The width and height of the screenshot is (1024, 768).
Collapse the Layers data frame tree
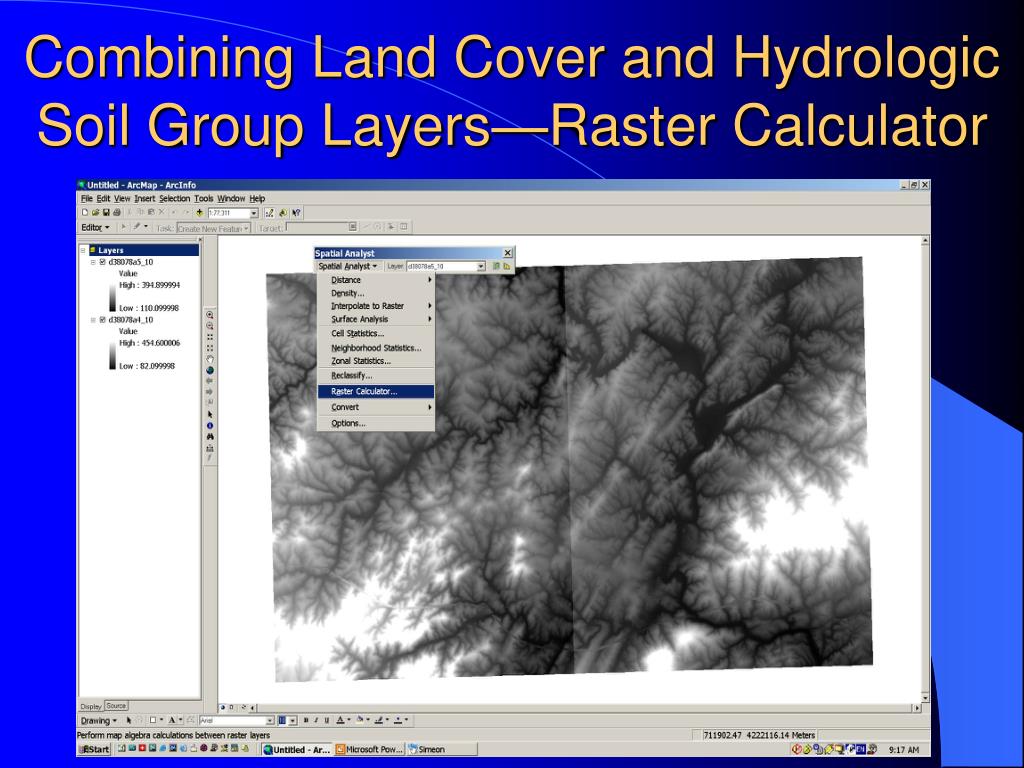pos(83,250)
